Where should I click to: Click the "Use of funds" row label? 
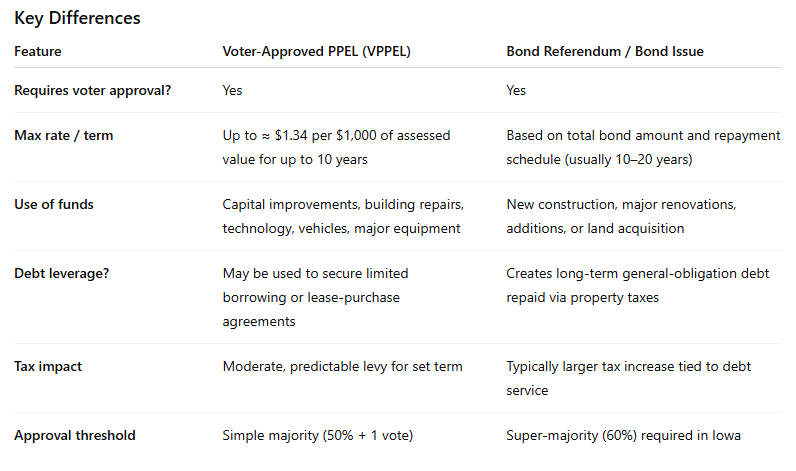[55, 204]
